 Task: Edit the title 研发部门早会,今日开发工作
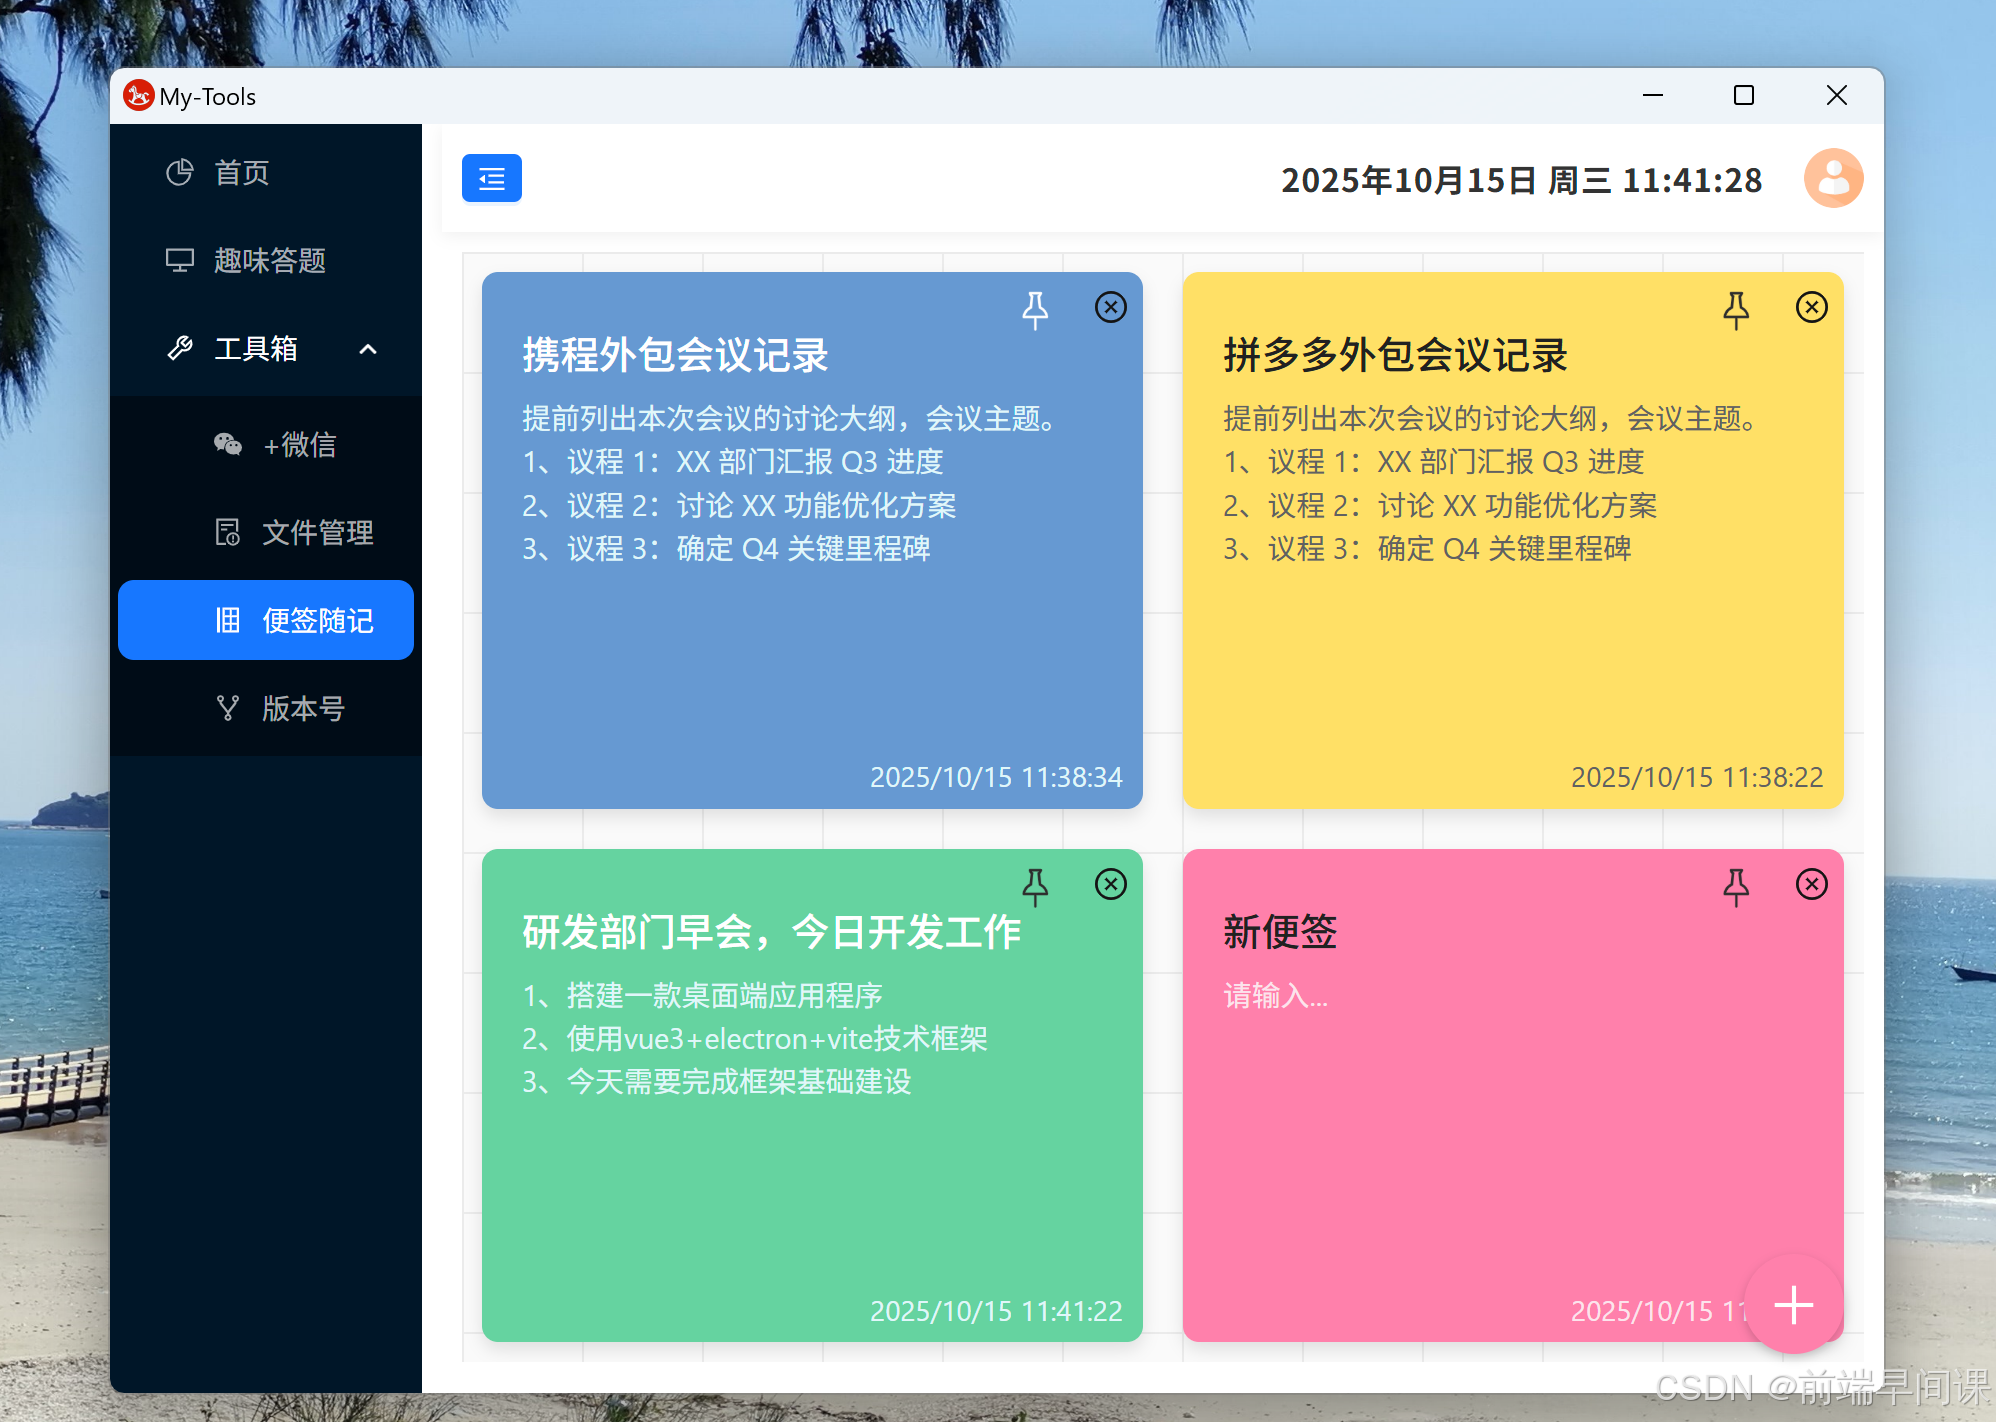coord(771,933)
